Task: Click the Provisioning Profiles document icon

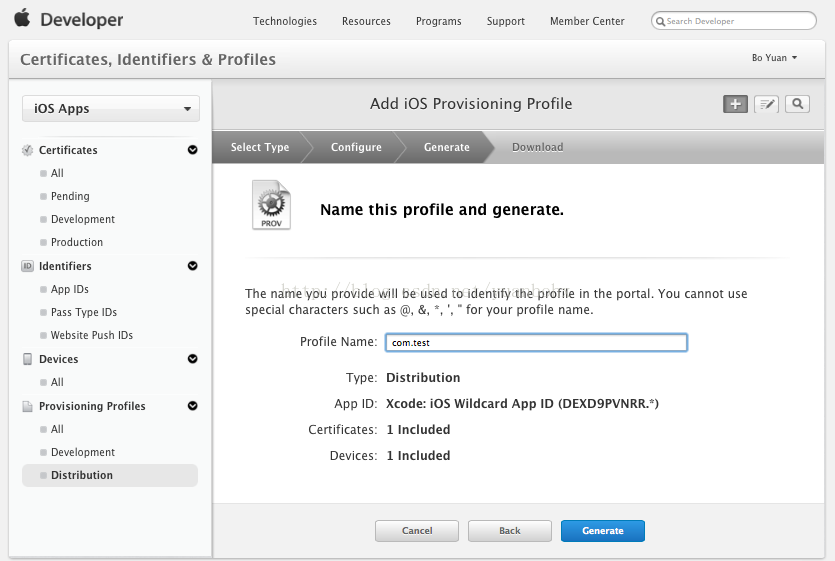Action: (28, 406)
